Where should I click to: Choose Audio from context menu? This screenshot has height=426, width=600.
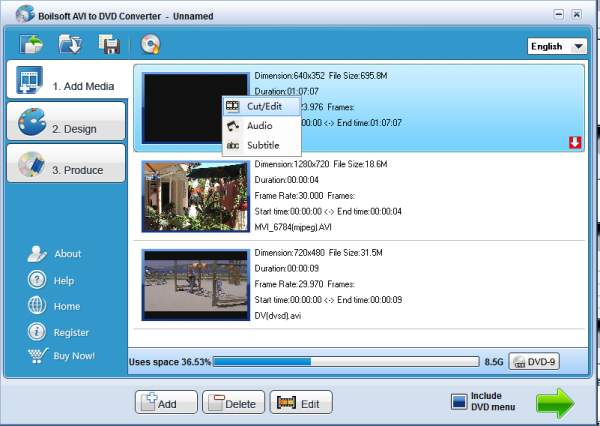tap(260, 126)
